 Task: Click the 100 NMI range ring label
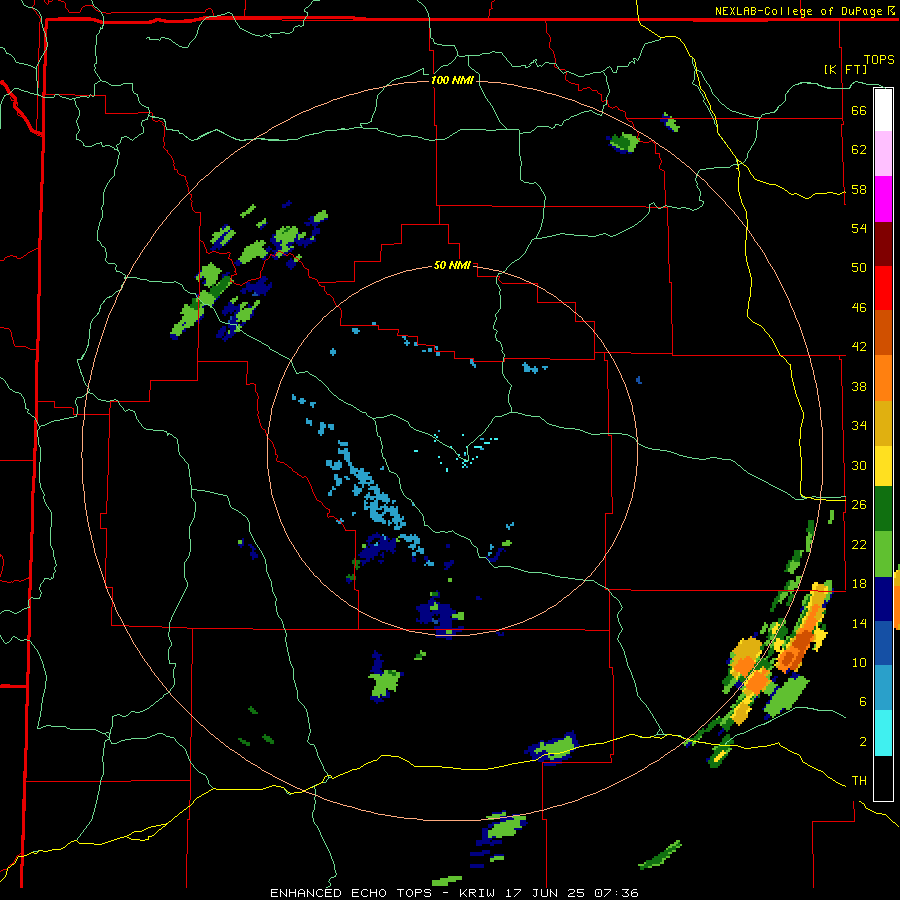click(x=452, y=80)
